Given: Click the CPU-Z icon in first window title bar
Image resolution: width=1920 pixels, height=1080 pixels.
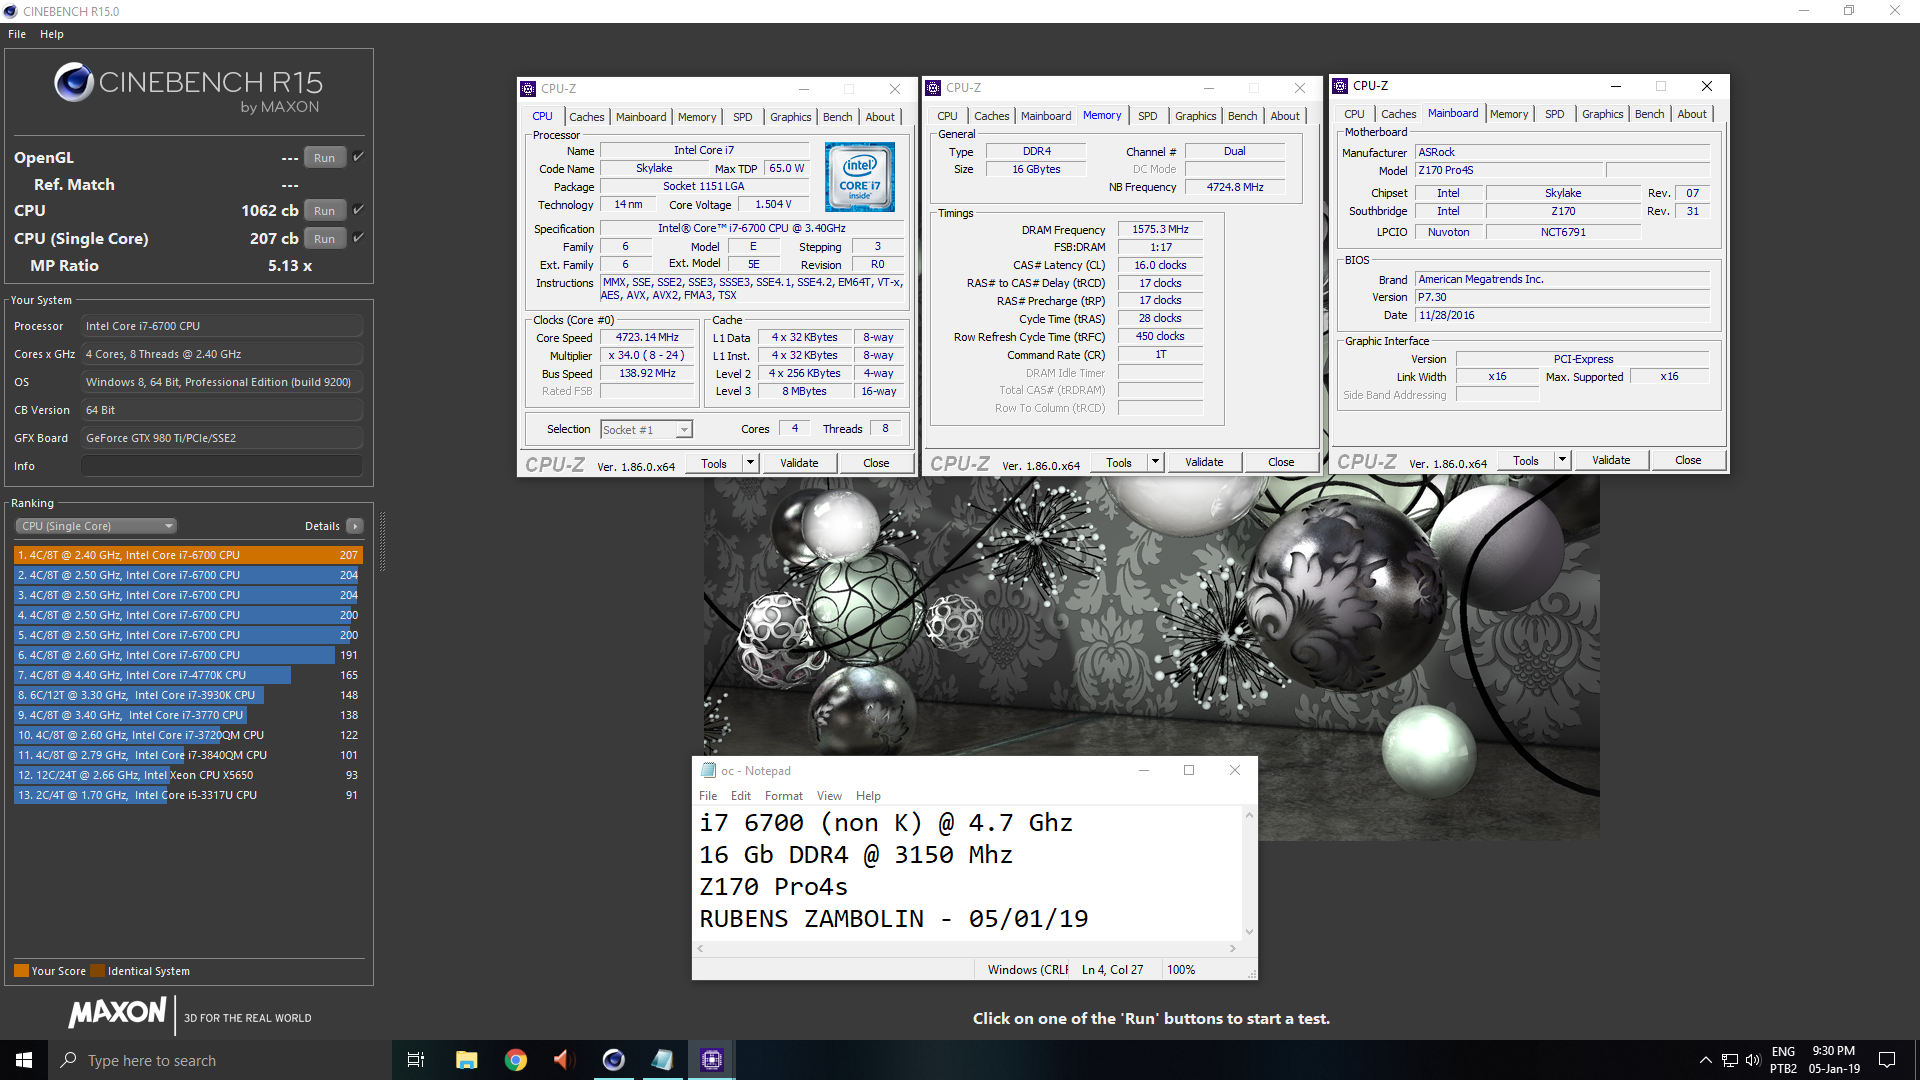Looking at the screenshot, I should (528, 89).
